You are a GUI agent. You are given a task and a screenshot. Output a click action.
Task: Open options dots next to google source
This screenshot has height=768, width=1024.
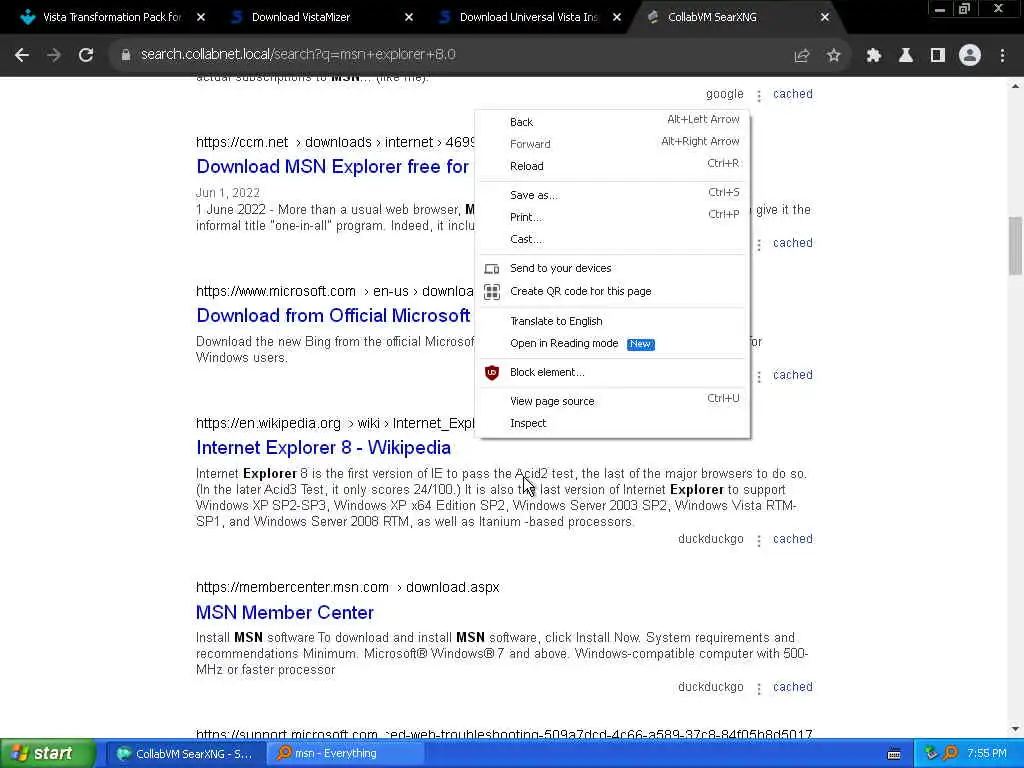coord(758,95)
